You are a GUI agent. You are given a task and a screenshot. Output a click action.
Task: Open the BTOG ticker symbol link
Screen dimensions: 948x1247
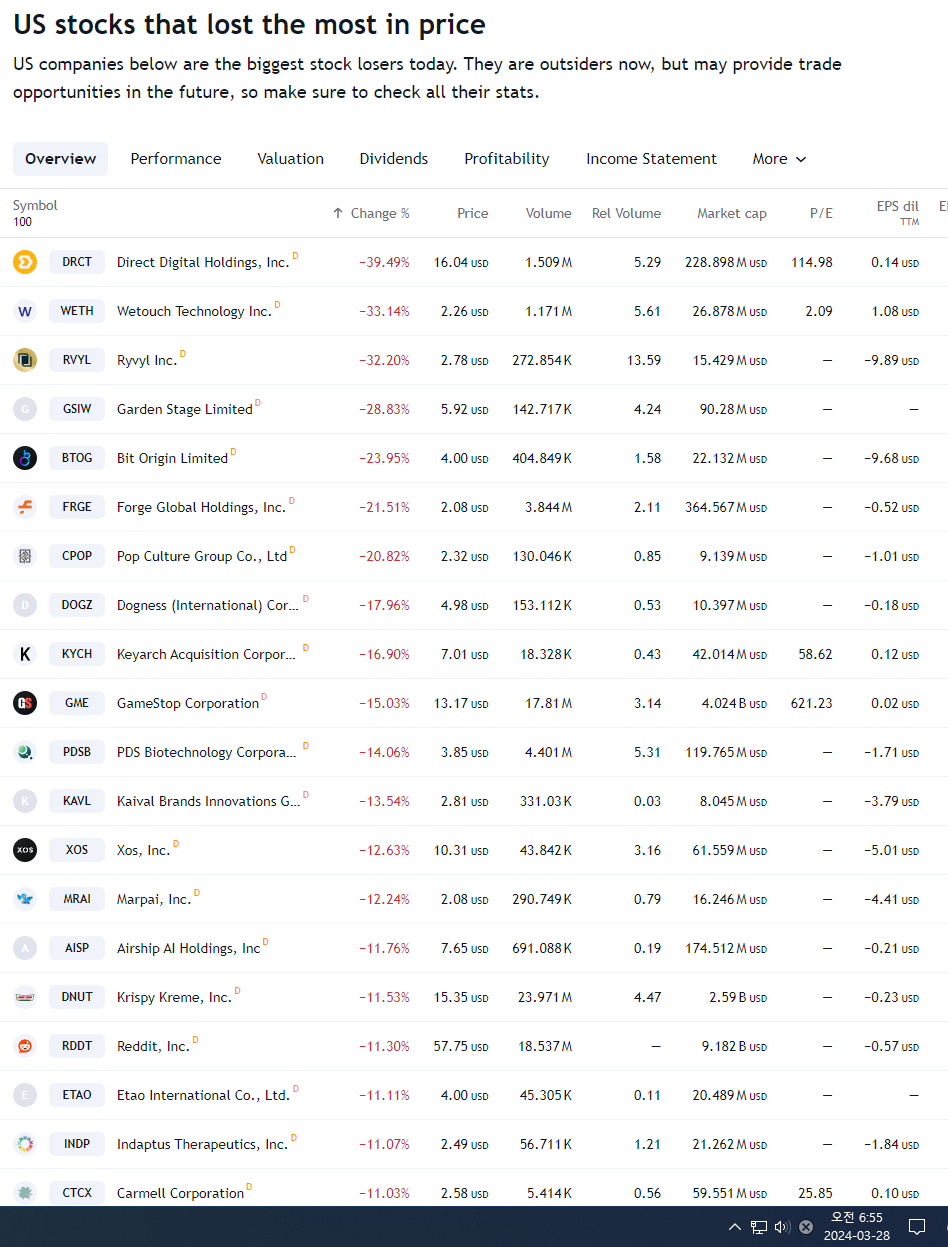click(77, 458)
